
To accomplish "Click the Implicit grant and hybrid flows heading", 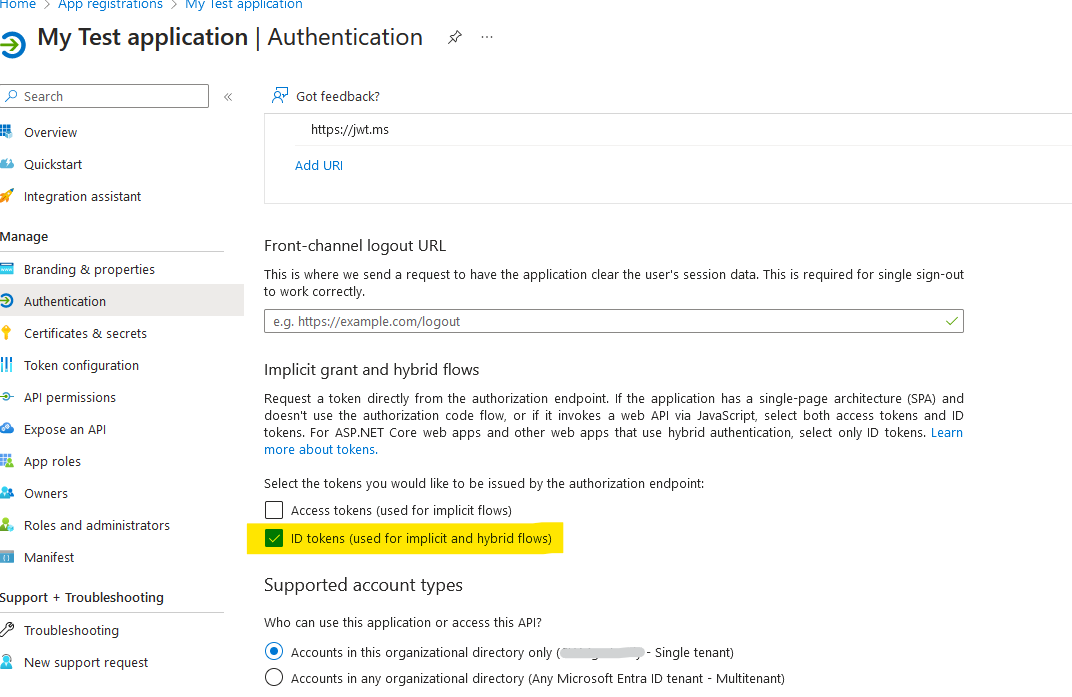I will [371, 370].
